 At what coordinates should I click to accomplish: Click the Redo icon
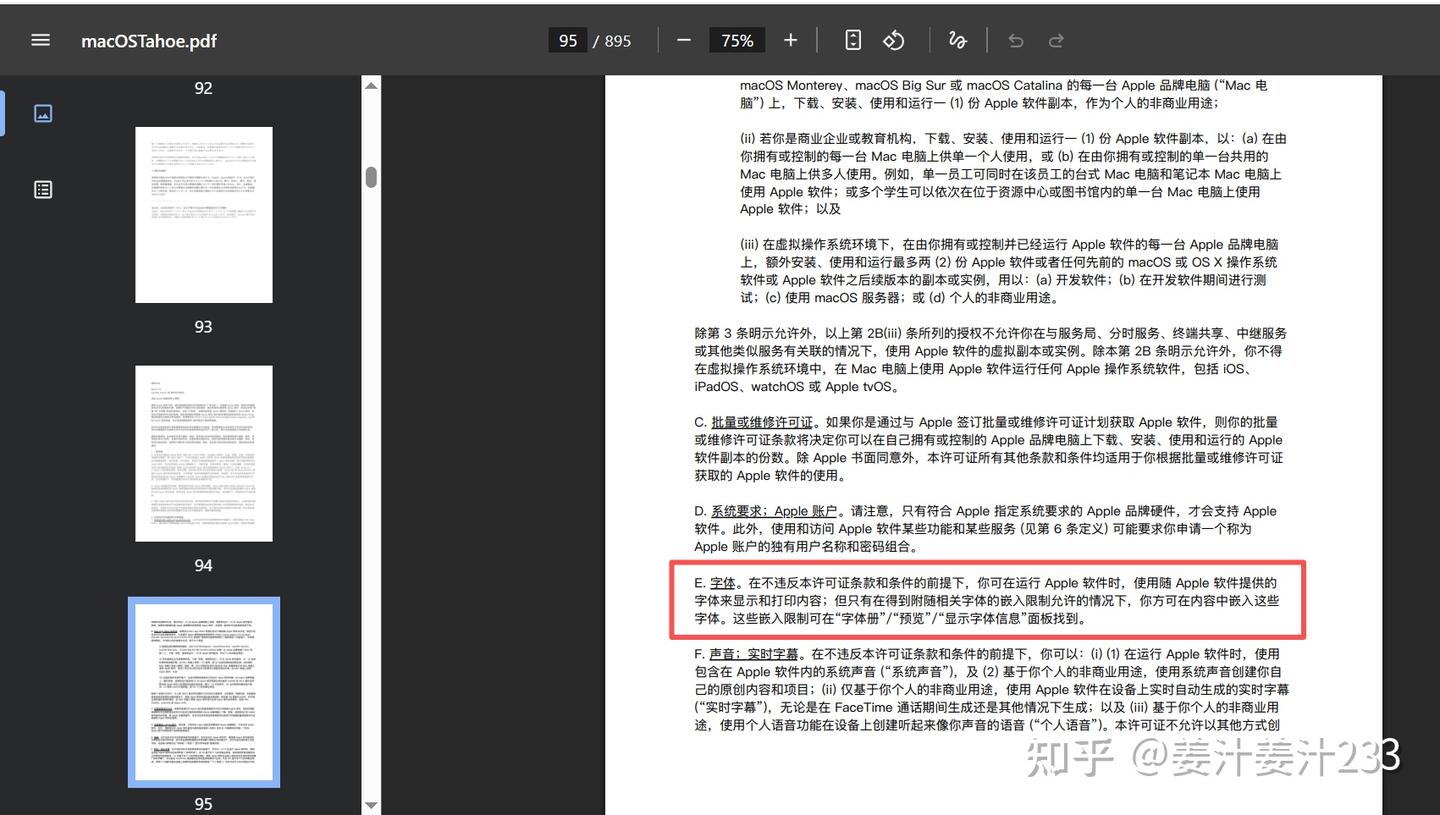coord(1056,40)
